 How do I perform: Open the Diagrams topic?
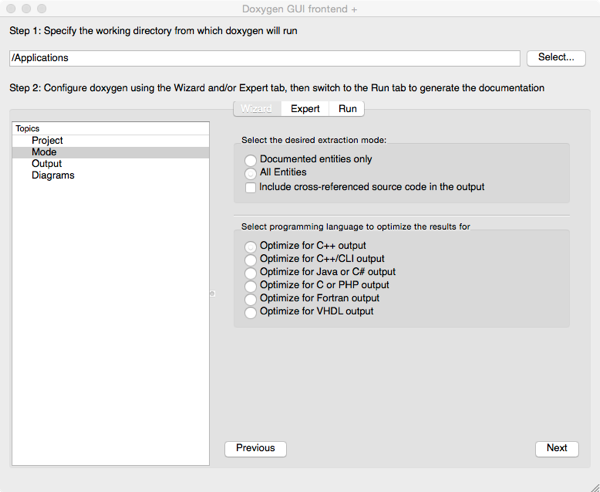(x=53, y=176)
